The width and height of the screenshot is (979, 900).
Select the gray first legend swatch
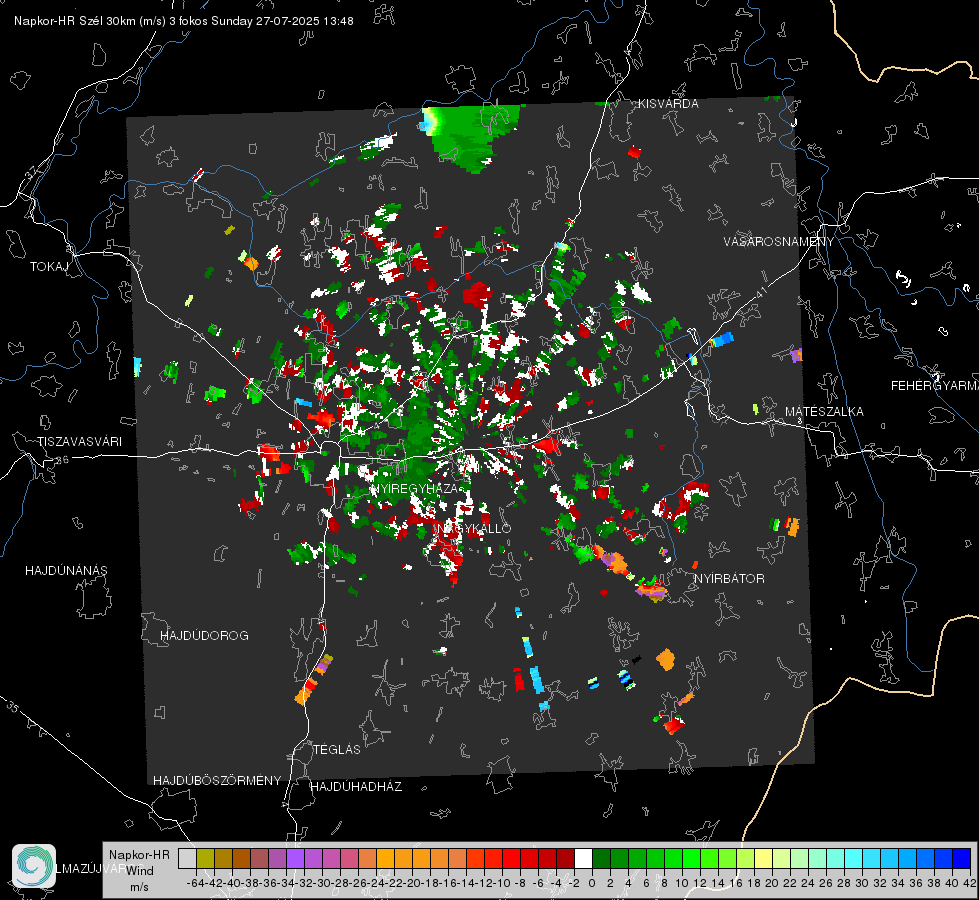coord(187,859)
